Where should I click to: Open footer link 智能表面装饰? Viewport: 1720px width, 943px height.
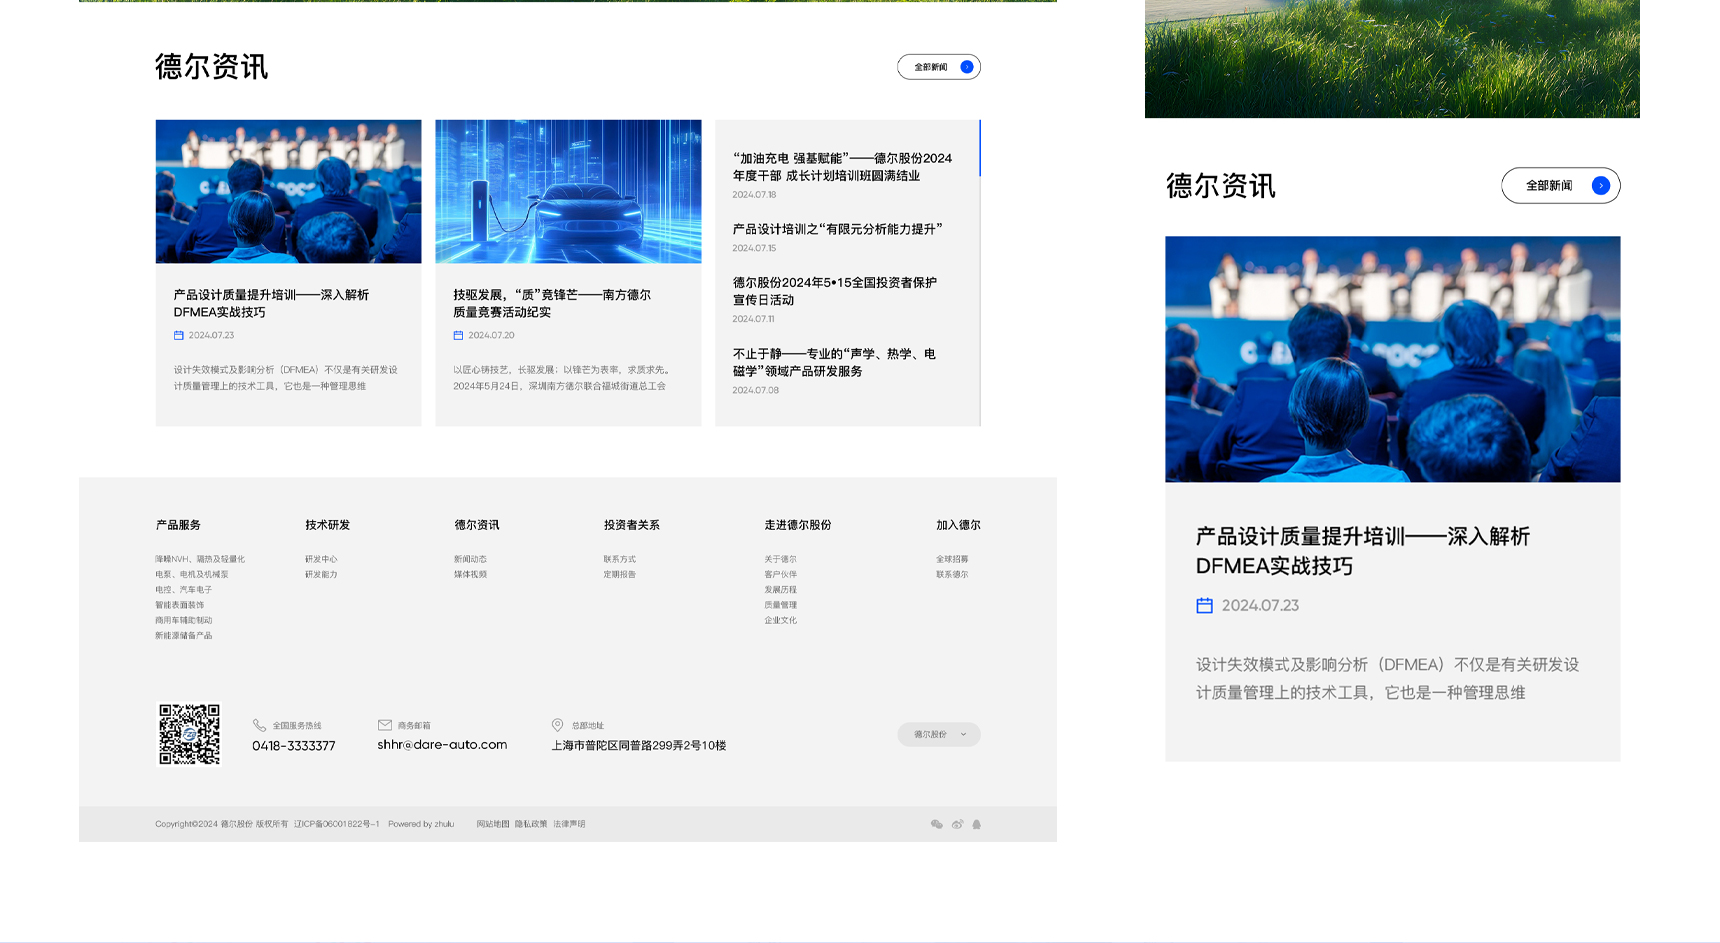(179, 605)
